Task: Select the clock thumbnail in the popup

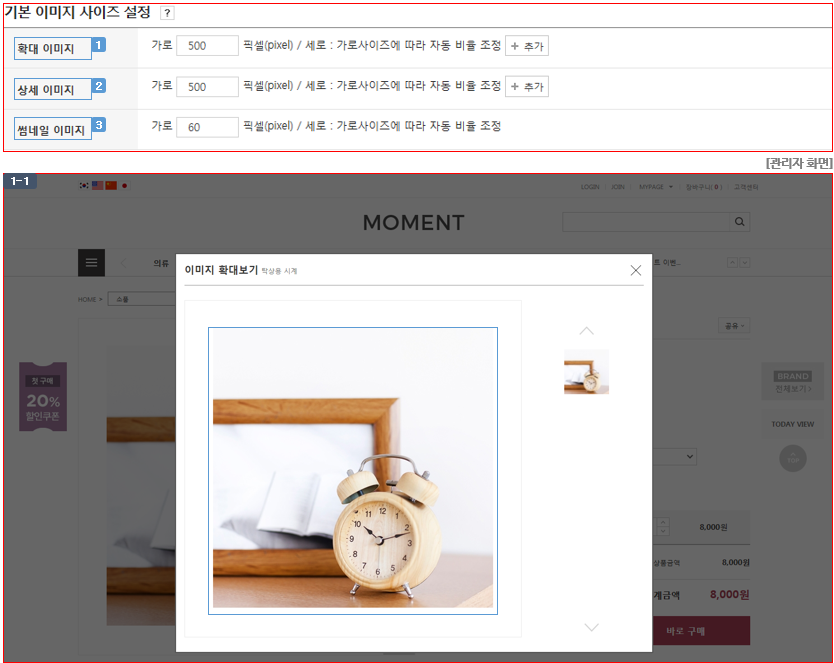Action: (586, 372)
